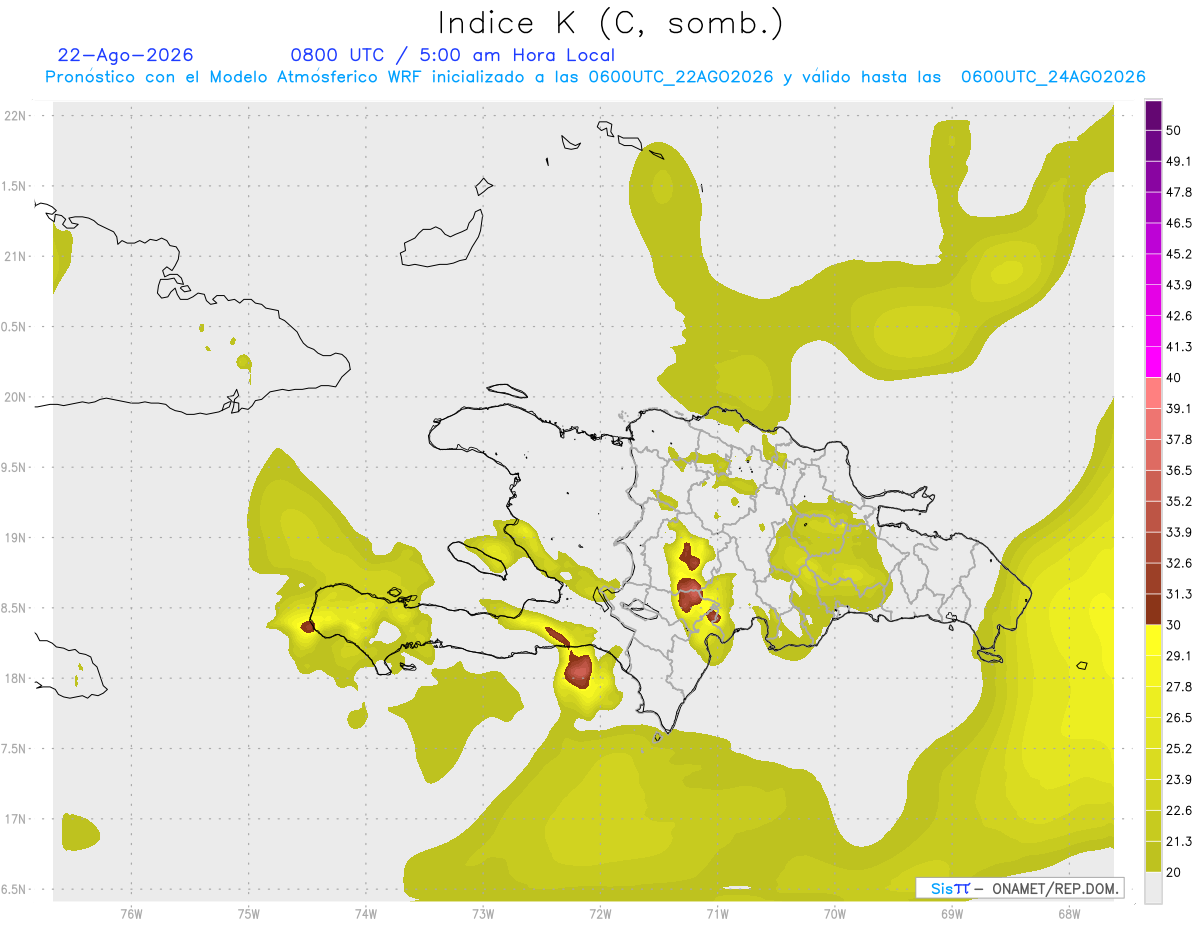The image size is (1200, 927).
Task: Click longitude label "70W"
Action: pos(835,913)
